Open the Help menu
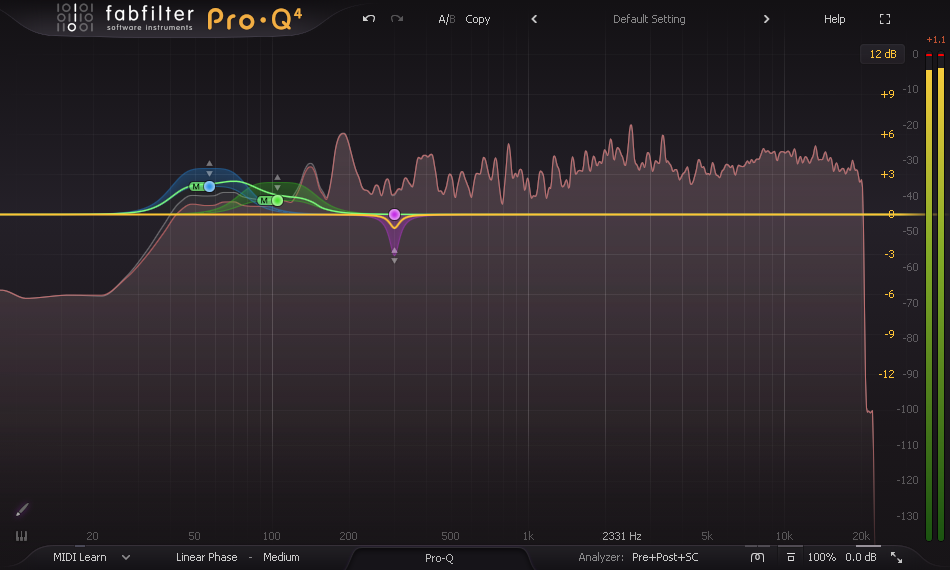This screenshot has width=950, height=570. click(x=834, y=19)
